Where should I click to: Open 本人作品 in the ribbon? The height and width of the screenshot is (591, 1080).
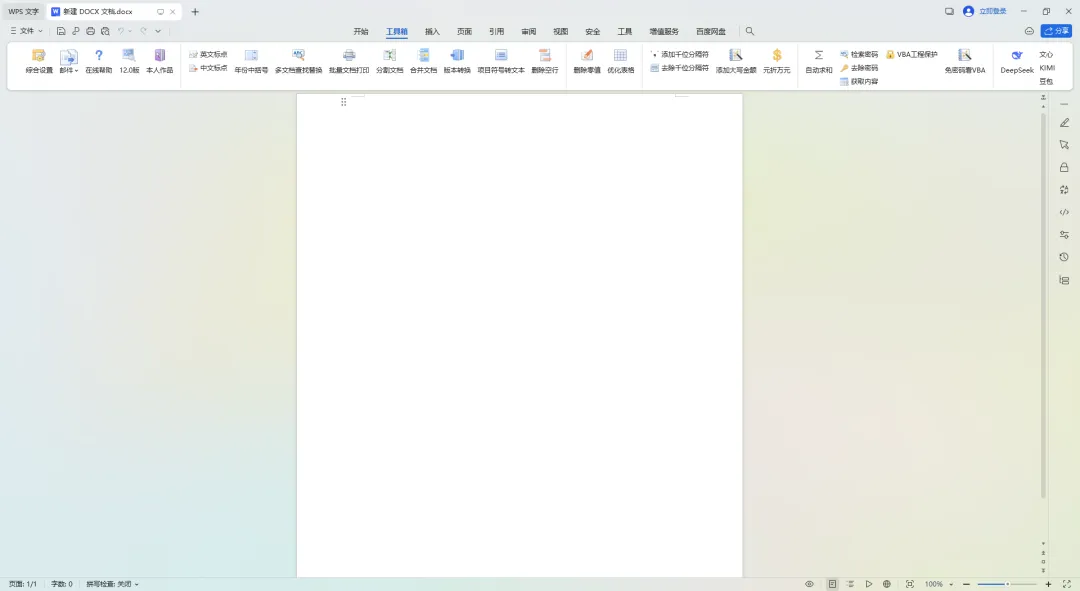pyautogui.click(x=159, y=61)
